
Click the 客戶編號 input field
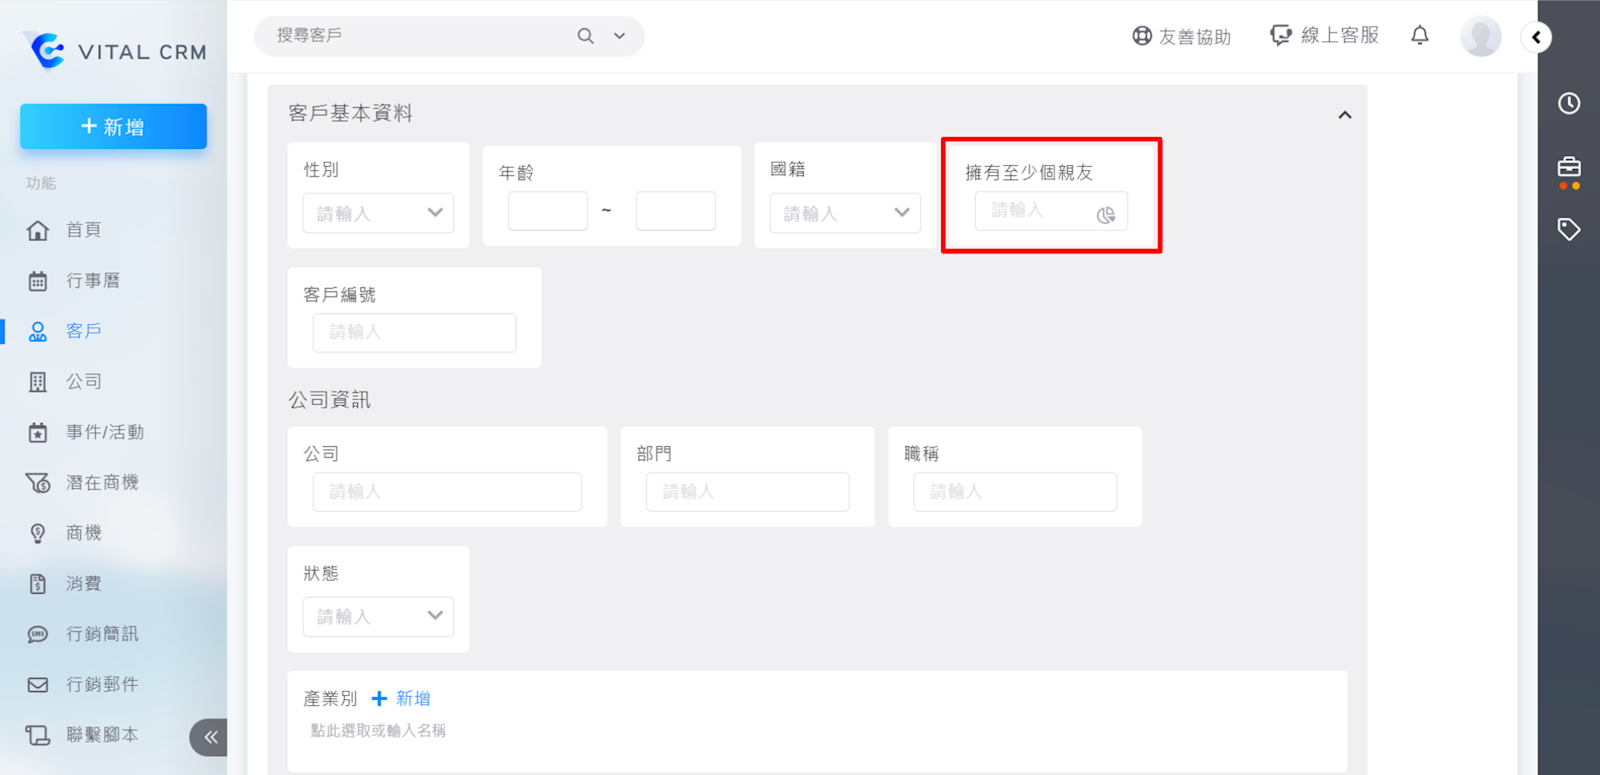(x=414, y=333)
